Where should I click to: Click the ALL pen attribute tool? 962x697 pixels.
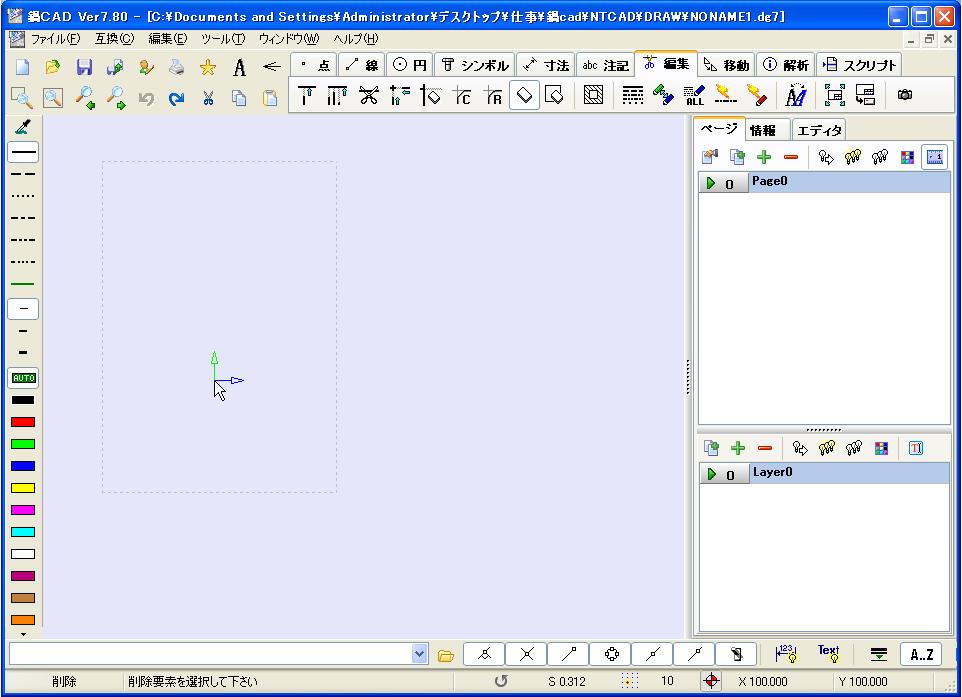[695, 95]
